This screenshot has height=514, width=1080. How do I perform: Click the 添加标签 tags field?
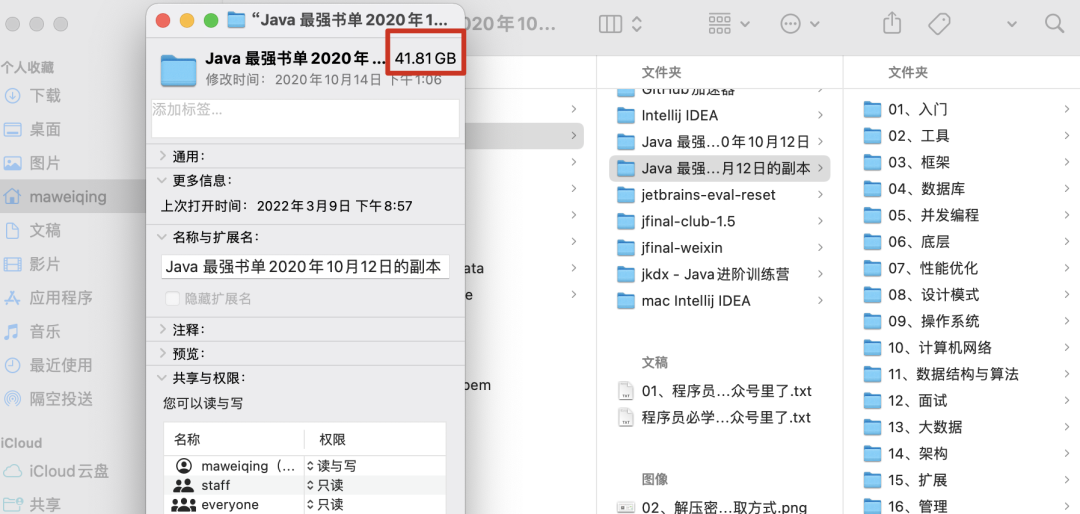tap(305, 119)
